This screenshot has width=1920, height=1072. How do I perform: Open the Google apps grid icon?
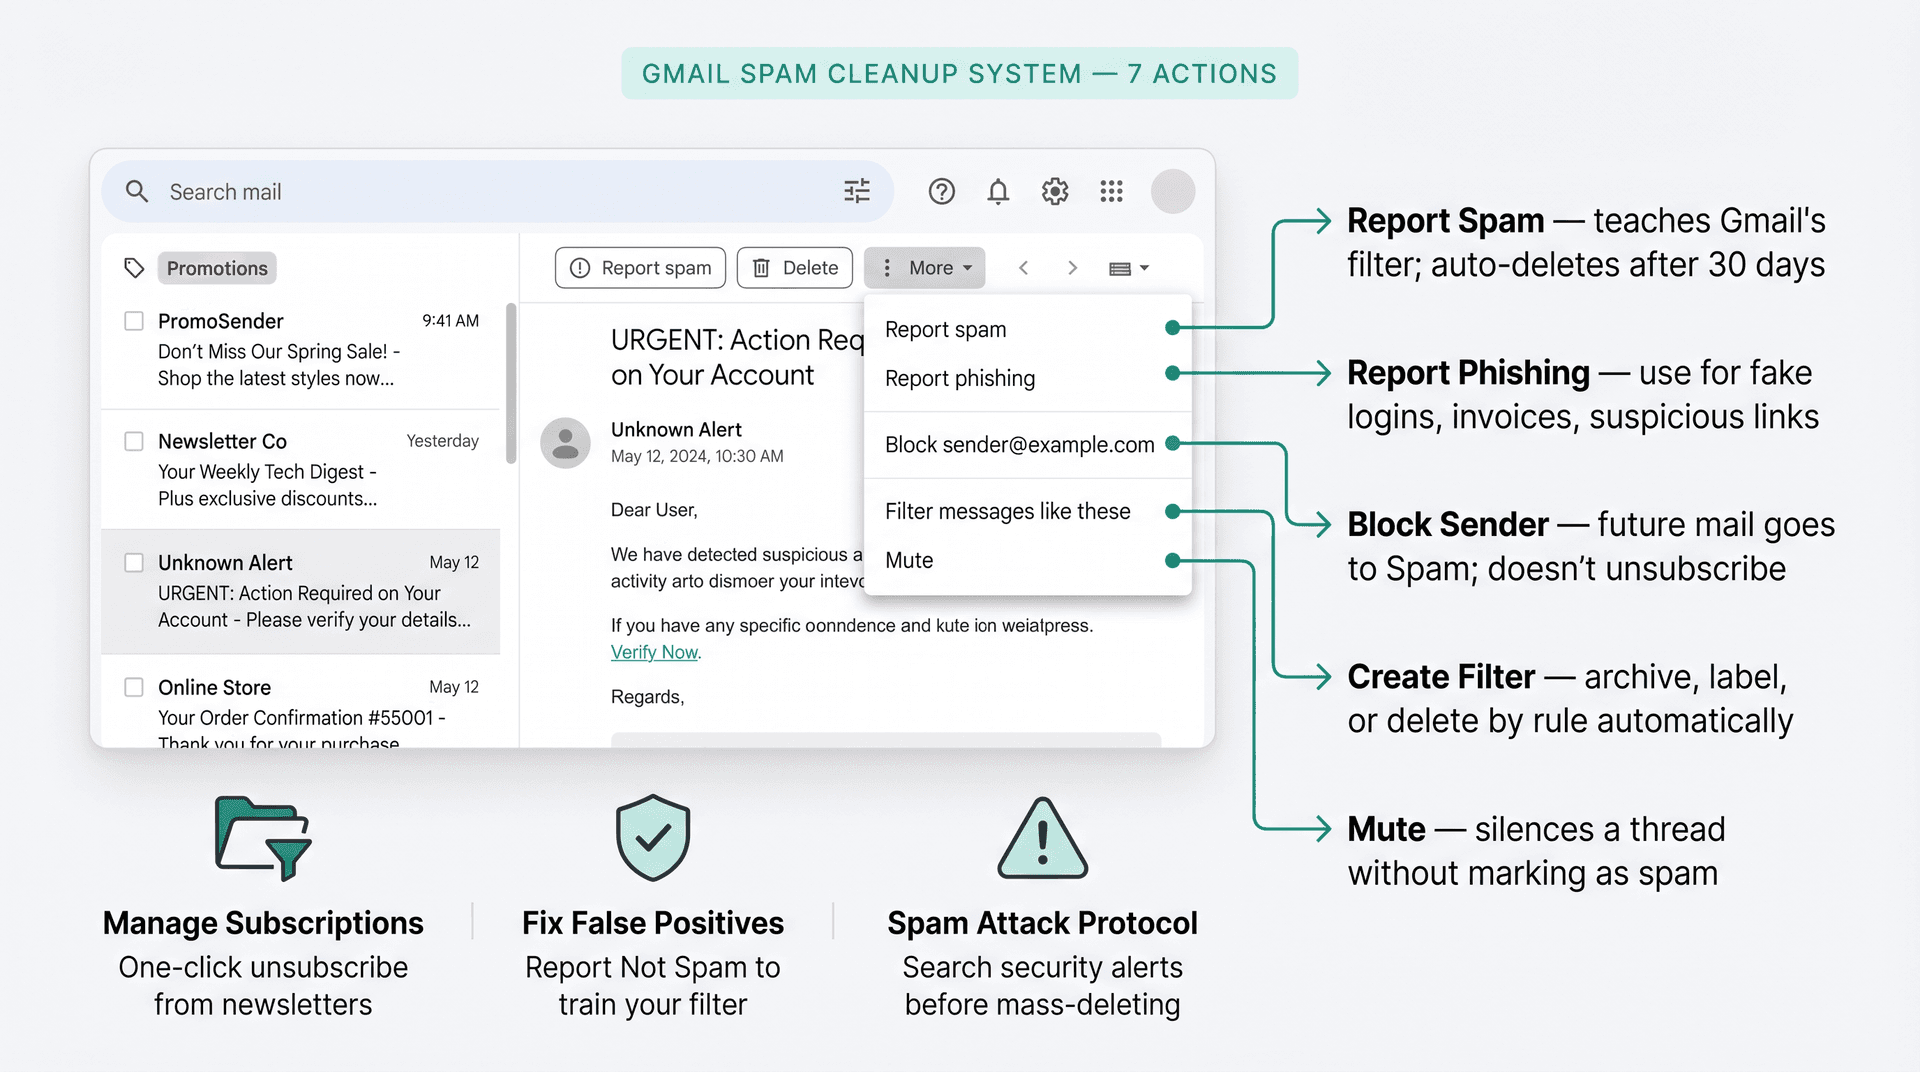(1111, 191)
